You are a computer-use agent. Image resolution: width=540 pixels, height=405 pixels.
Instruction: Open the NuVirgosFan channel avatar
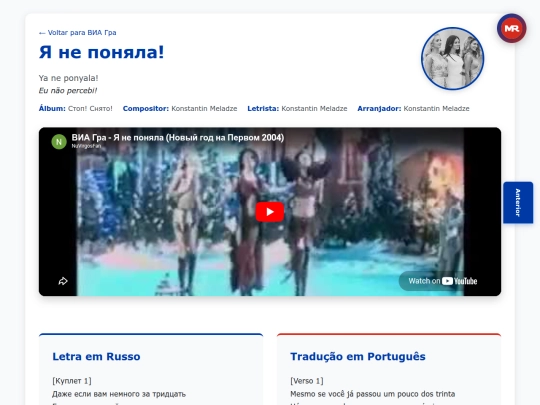coord(59,142)
